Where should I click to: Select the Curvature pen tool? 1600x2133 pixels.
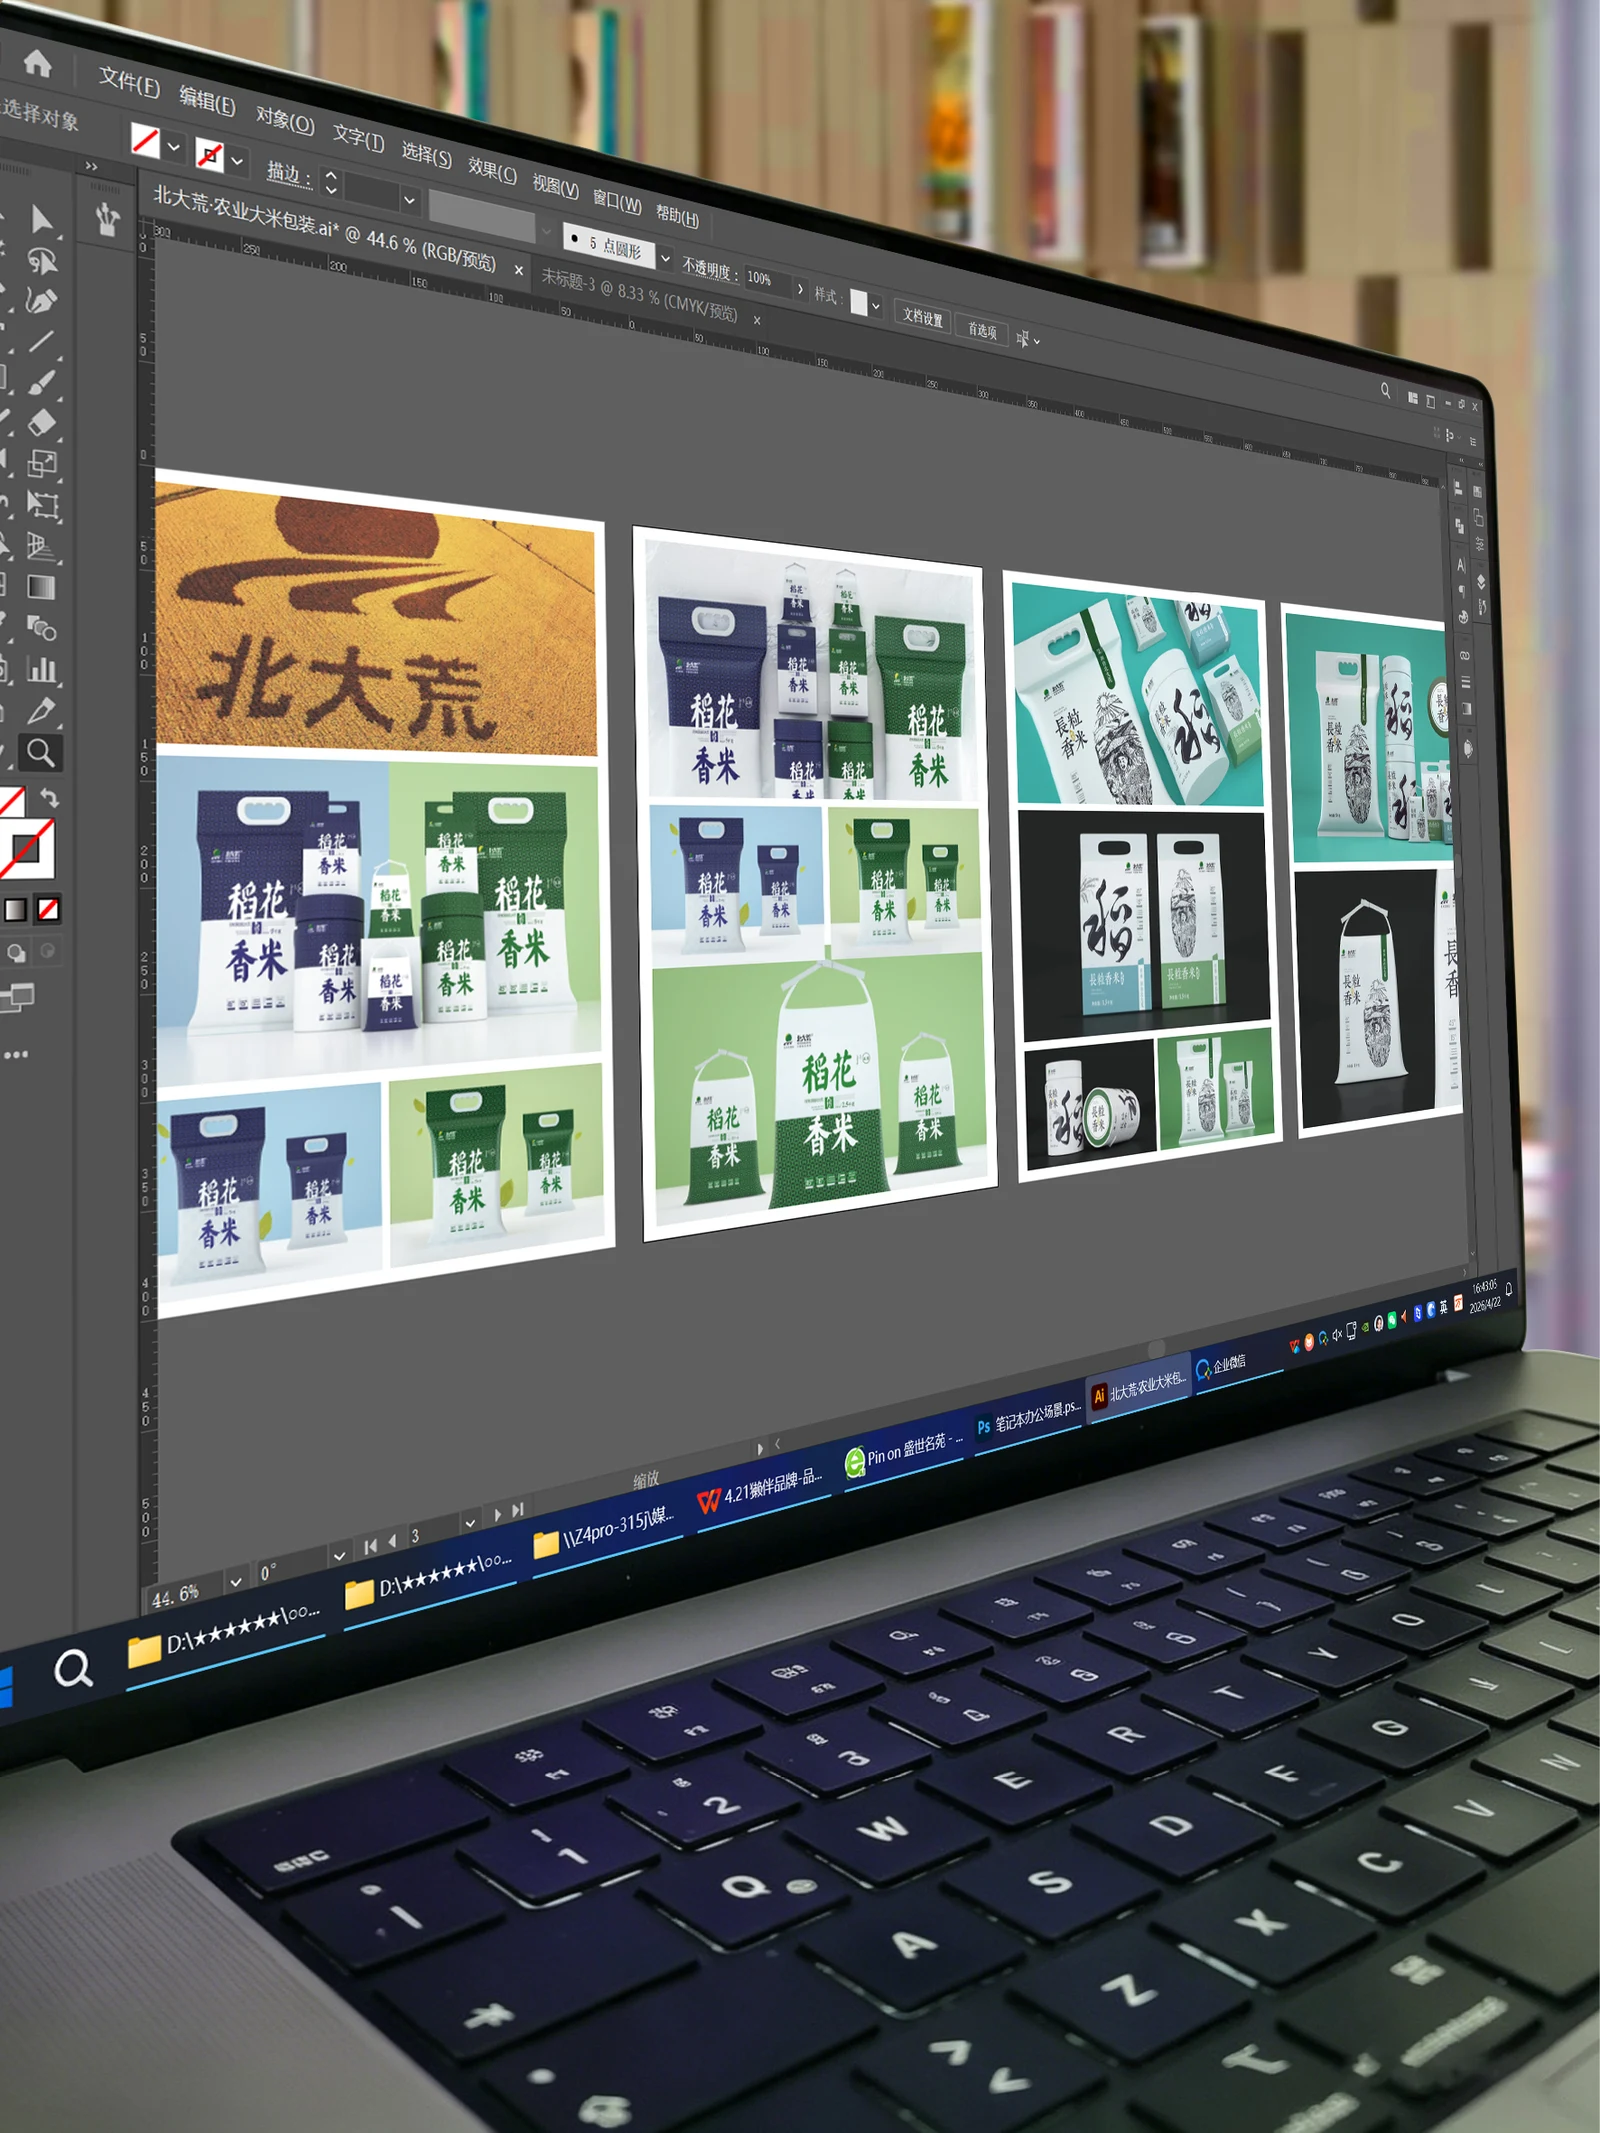coord(41,300)
